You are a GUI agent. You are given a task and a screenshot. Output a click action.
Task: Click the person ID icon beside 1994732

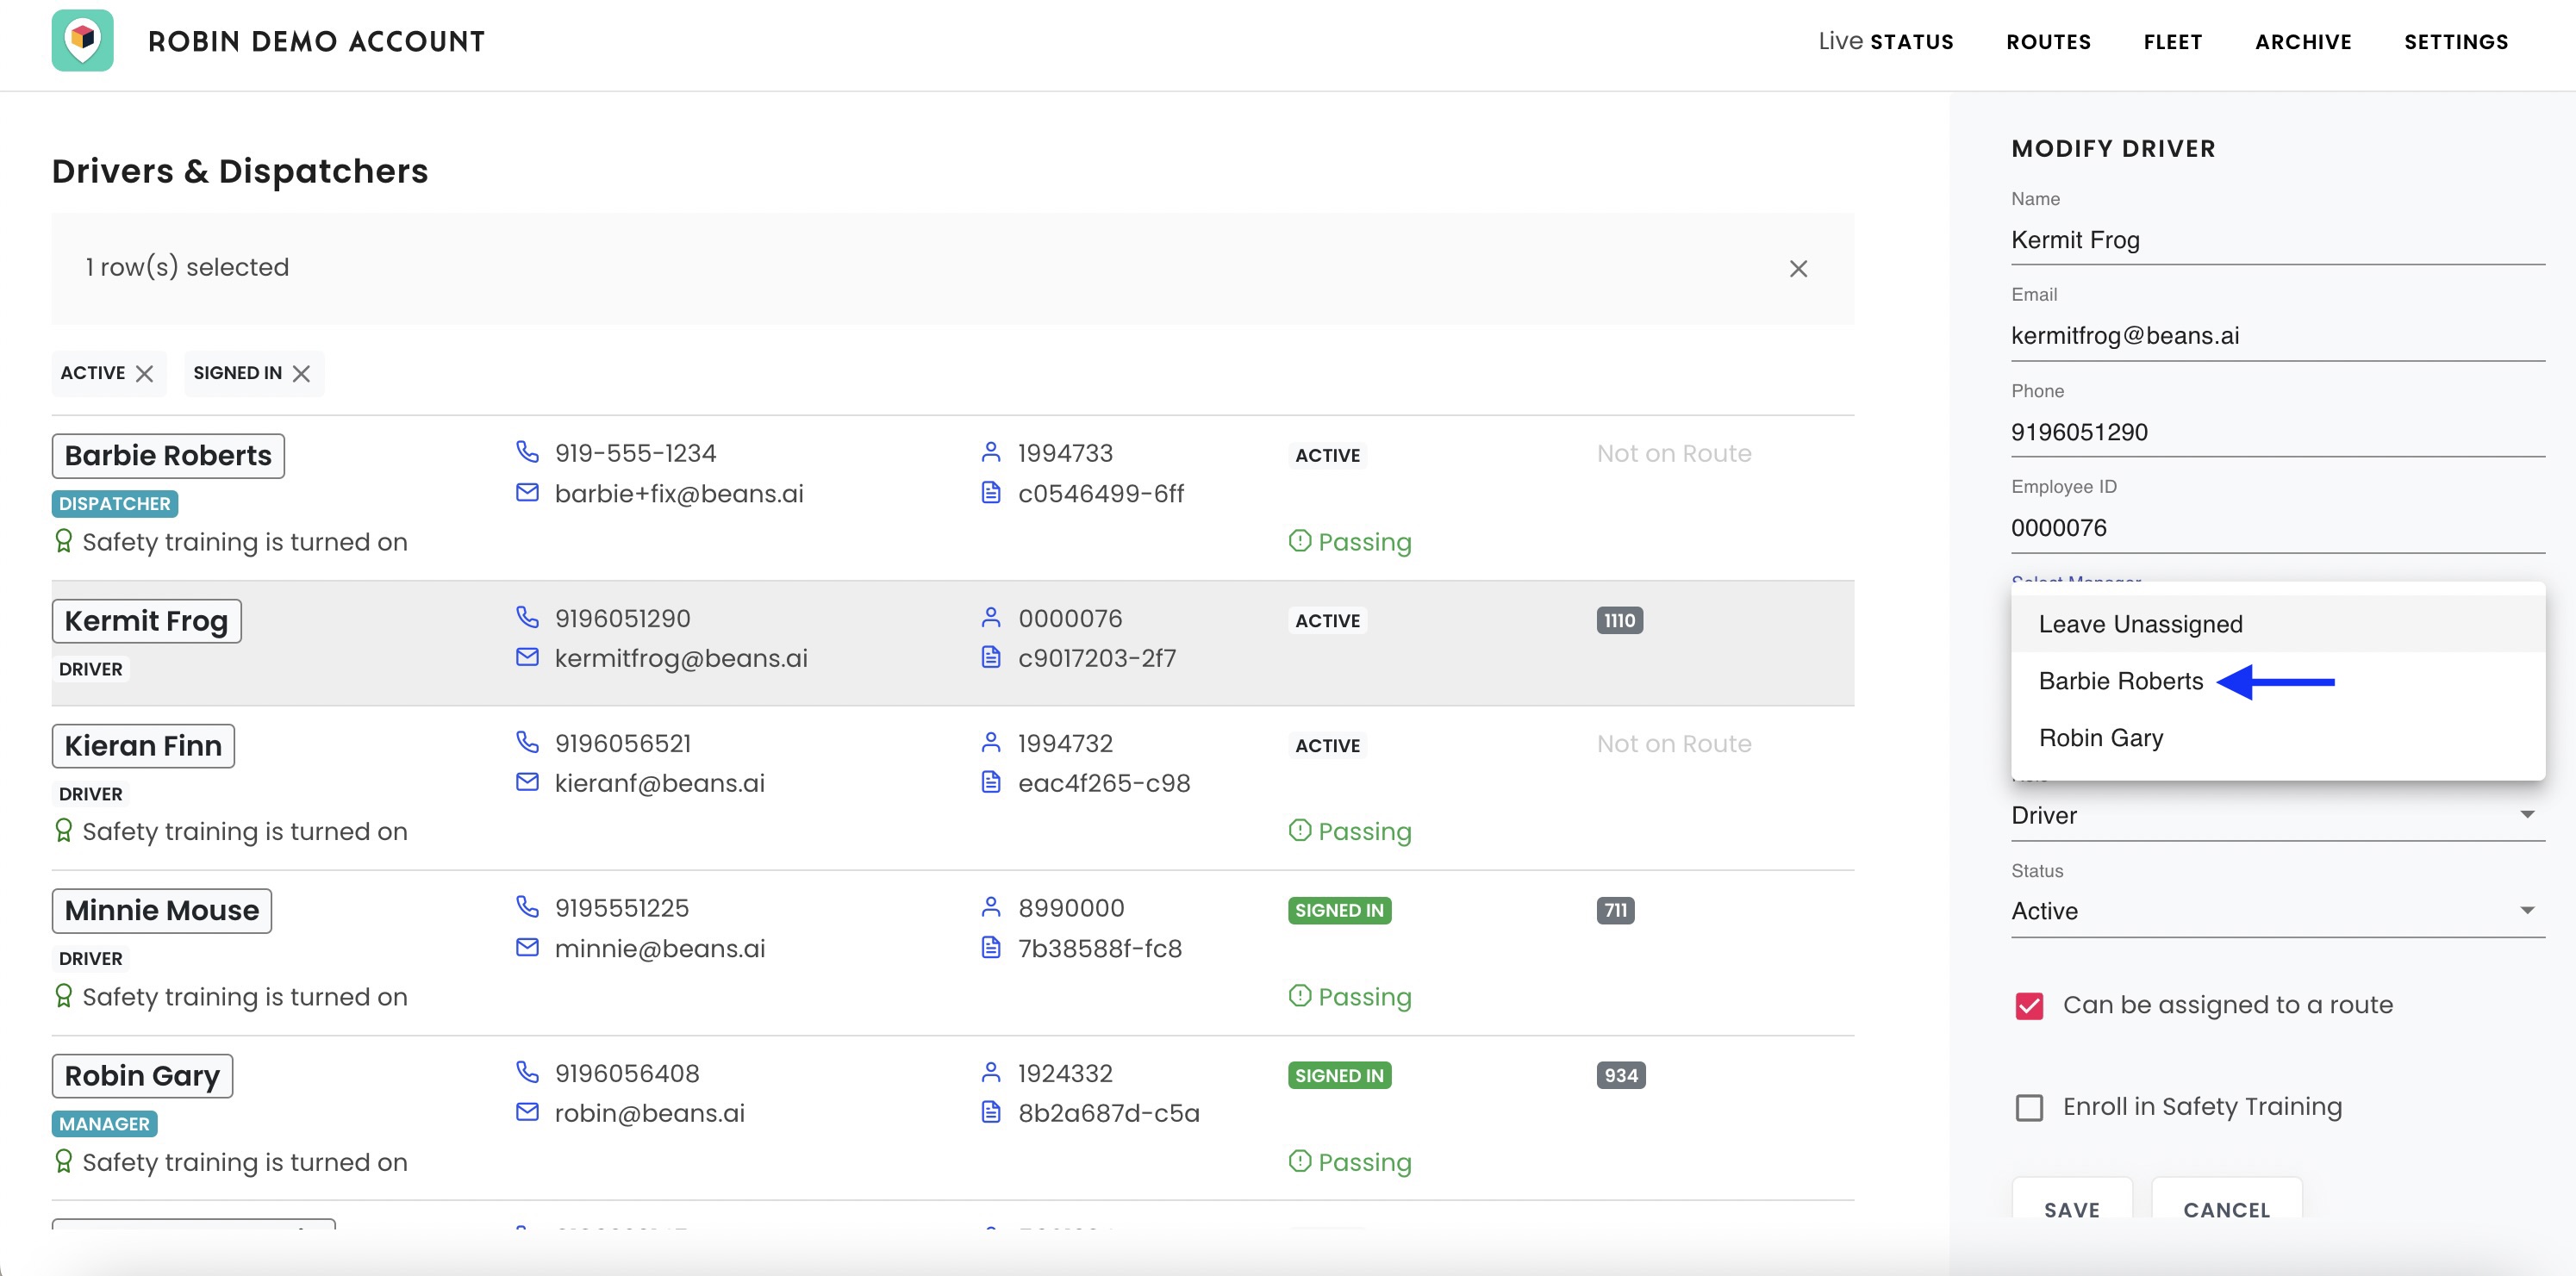[x=990, y=742]
